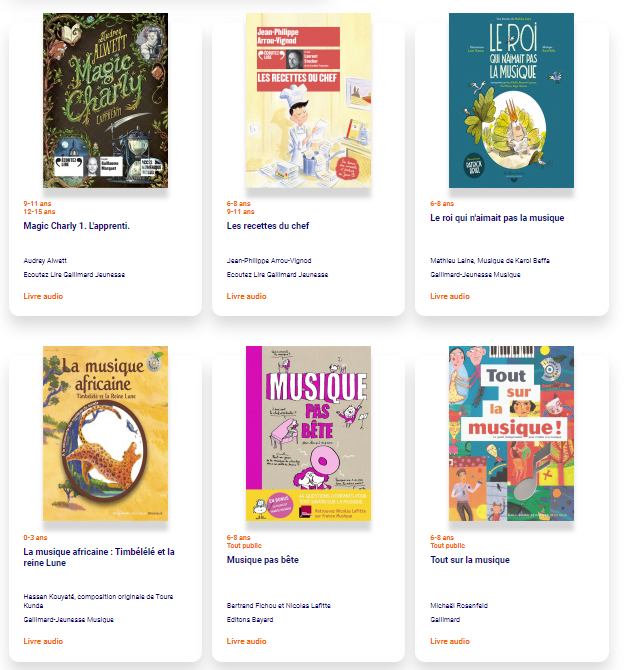Click author Jean-Philippe Arrou-Vignod
Screen dimensions: 629x670
point(269,261)
